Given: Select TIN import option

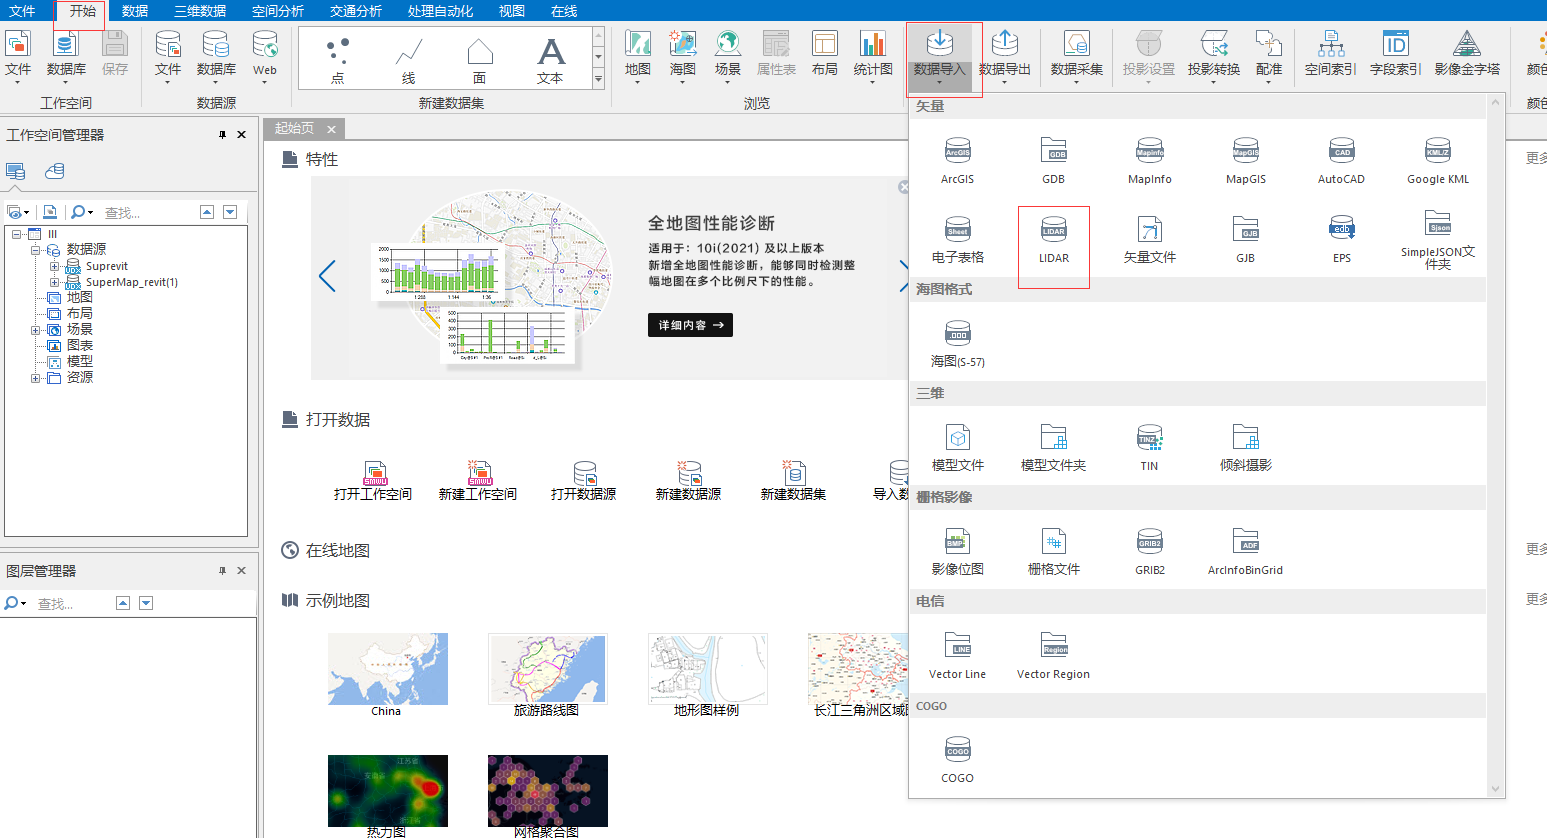Looking at the screenshot, I should click(1149, 447).
